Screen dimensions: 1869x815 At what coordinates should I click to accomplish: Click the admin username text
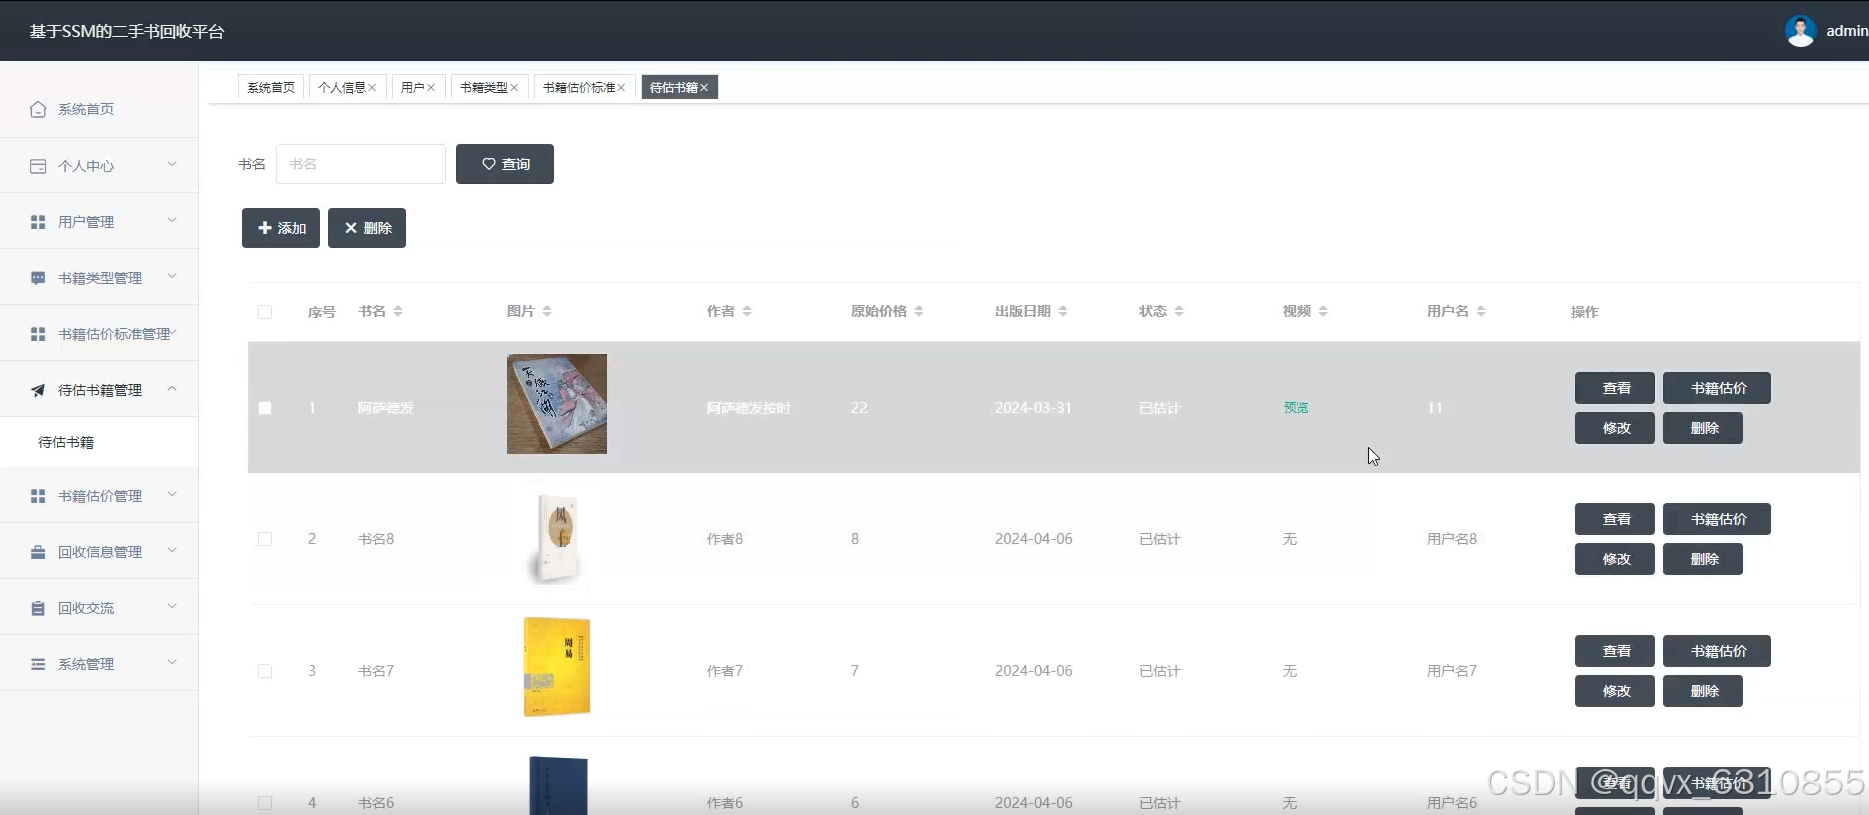click(1847, 31)
